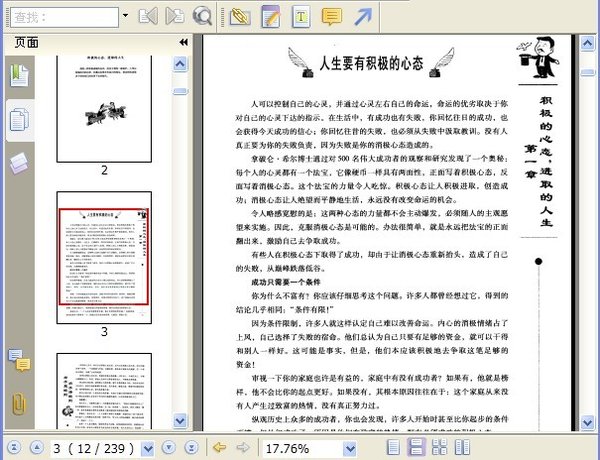600x460 pixels.
Task: Open the attachments sidebar panel
Action: coord(19,404)
